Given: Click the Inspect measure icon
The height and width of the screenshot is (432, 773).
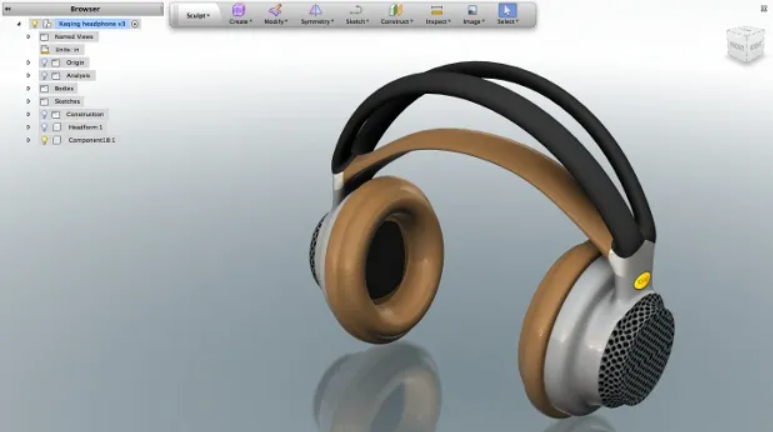Looking at the screenshot, I should coord(437,10).
